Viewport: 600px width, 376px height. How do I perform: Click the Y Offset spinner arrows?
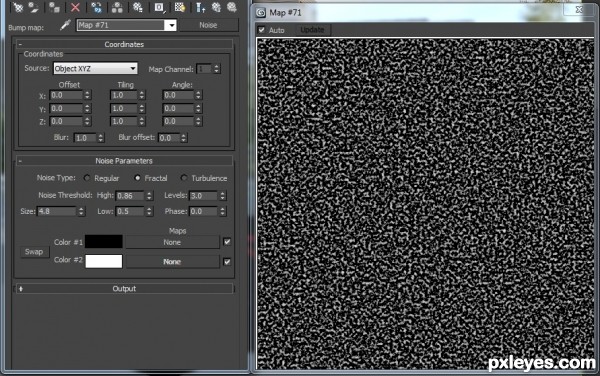(x=87, y=108)
